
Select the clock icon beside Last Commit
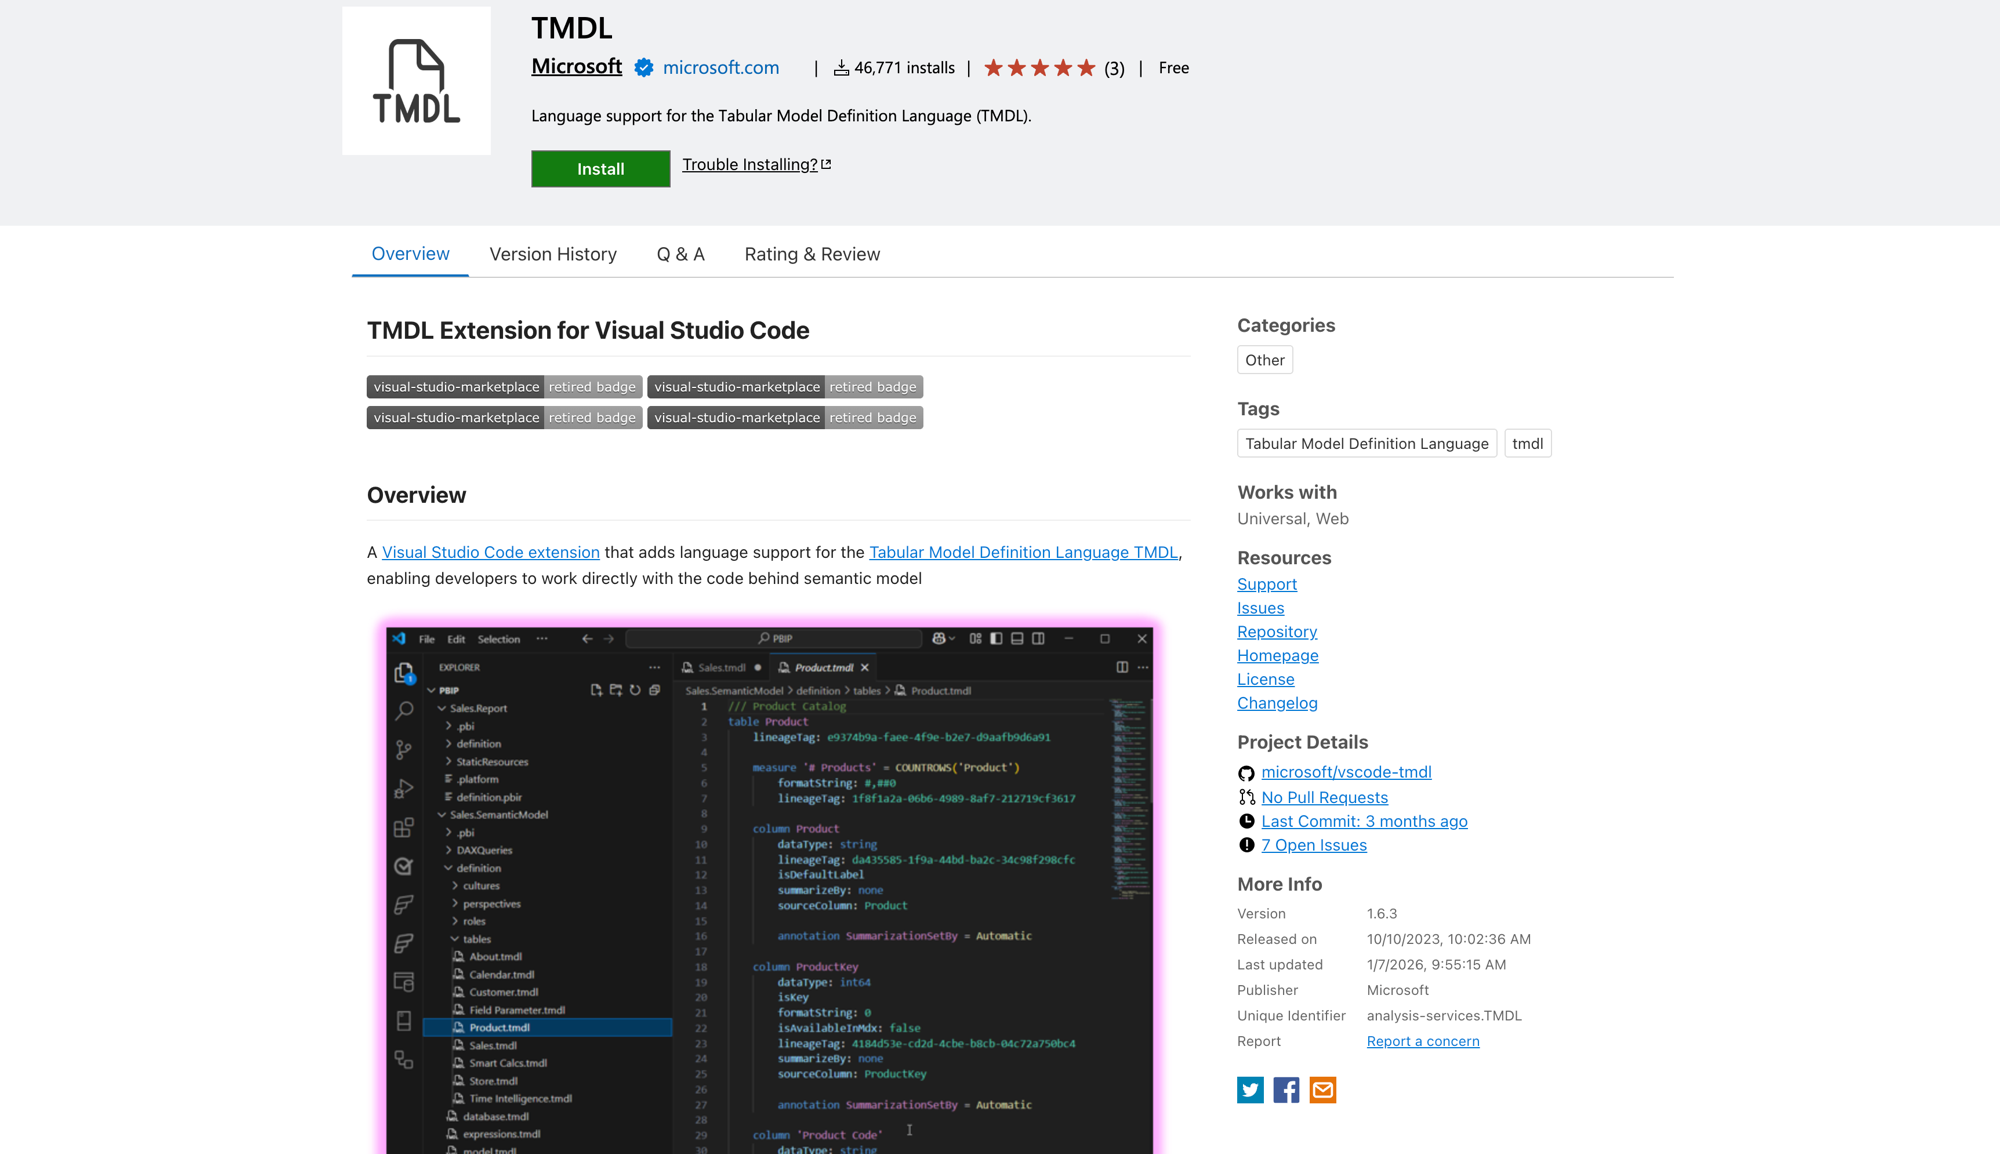(1246, 821)
